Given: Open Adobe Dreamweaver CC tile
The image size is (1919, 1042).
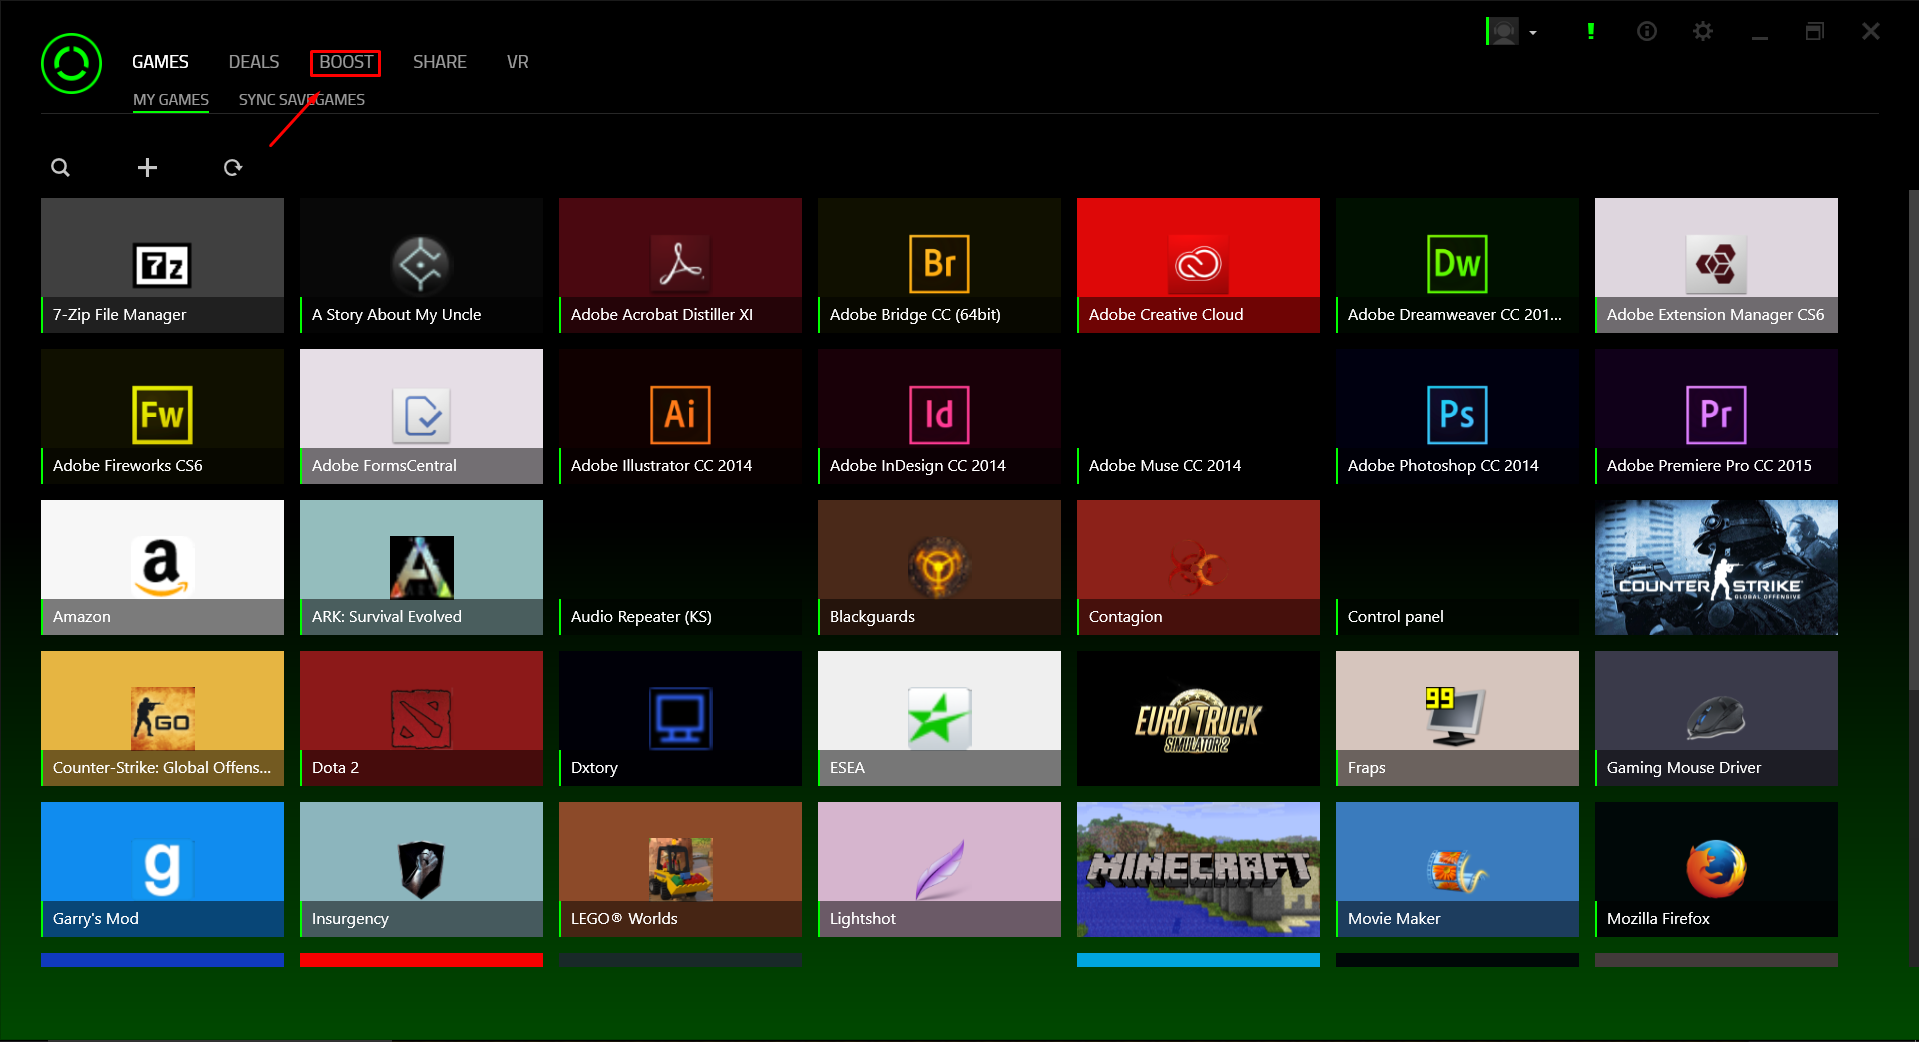Looking at the screenshot, I should click(x=1457, y=265).
